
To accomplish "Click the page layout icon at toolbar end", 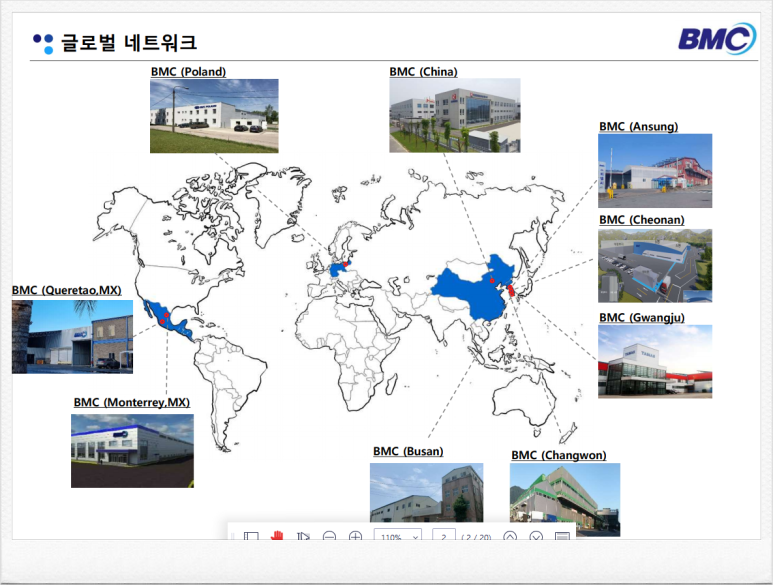I will point(562,536).
